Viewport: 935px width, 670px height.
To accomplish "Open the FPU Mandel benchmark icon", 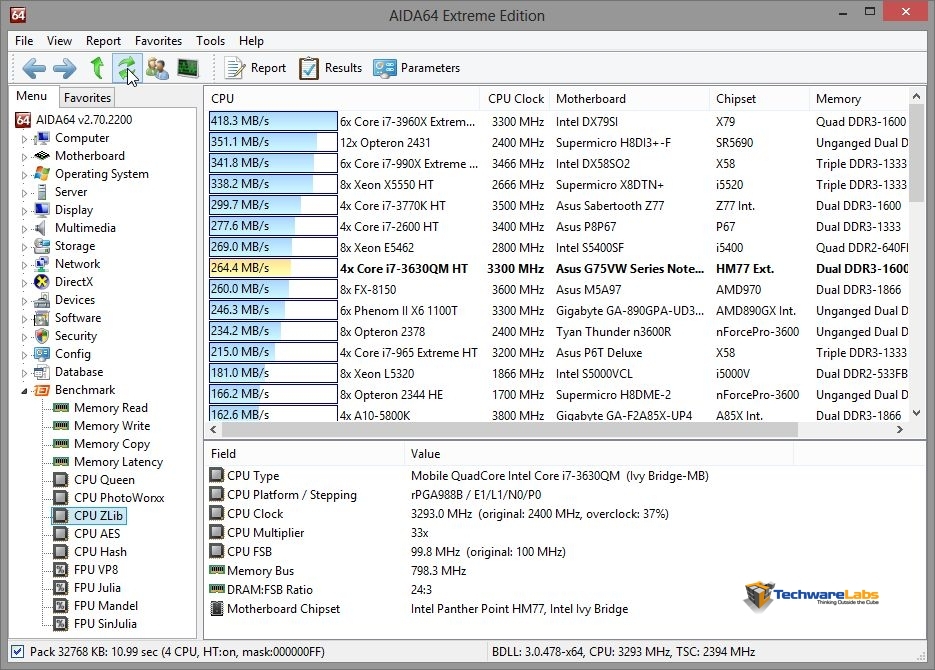I will [61, 606].
